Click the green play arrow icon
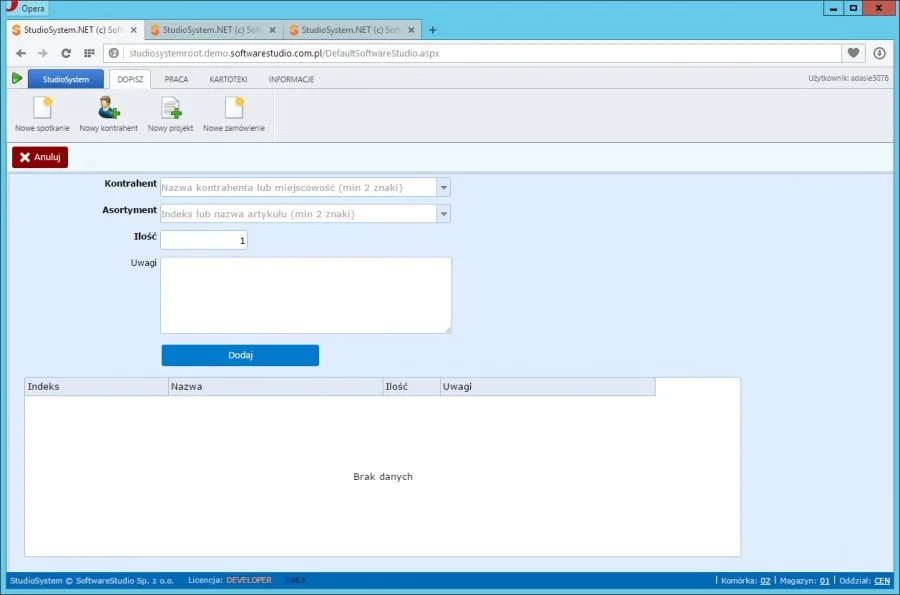 (x=17, y=79)
